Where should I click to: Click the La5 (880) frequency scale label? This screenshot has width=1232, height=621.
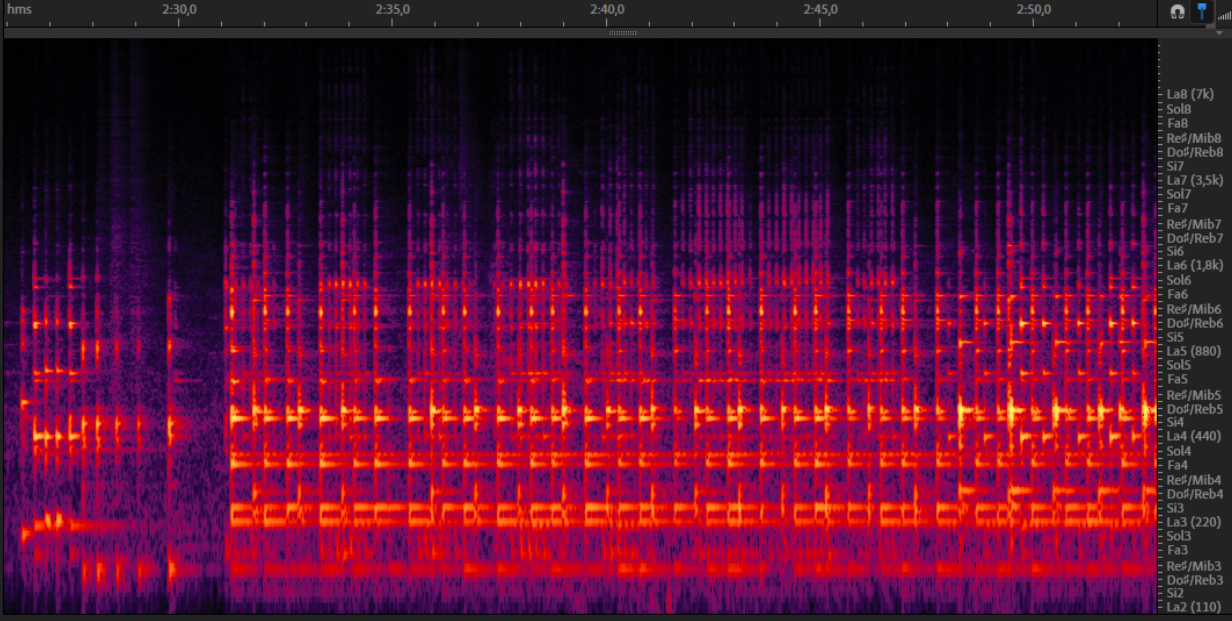(1190, 351)
